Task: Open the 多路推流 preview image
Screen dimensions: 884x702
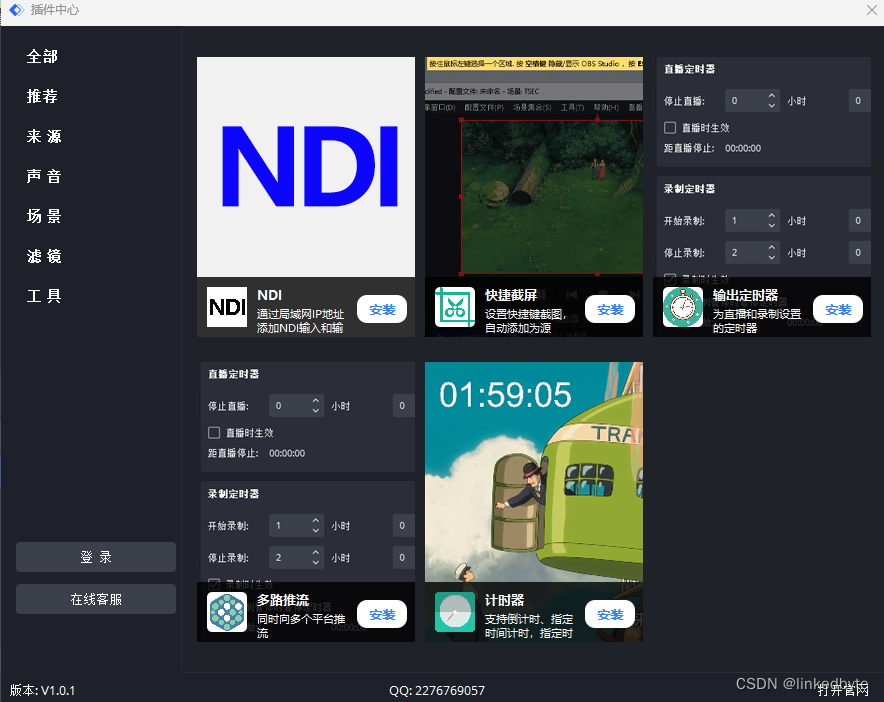Action: (306, 472)
